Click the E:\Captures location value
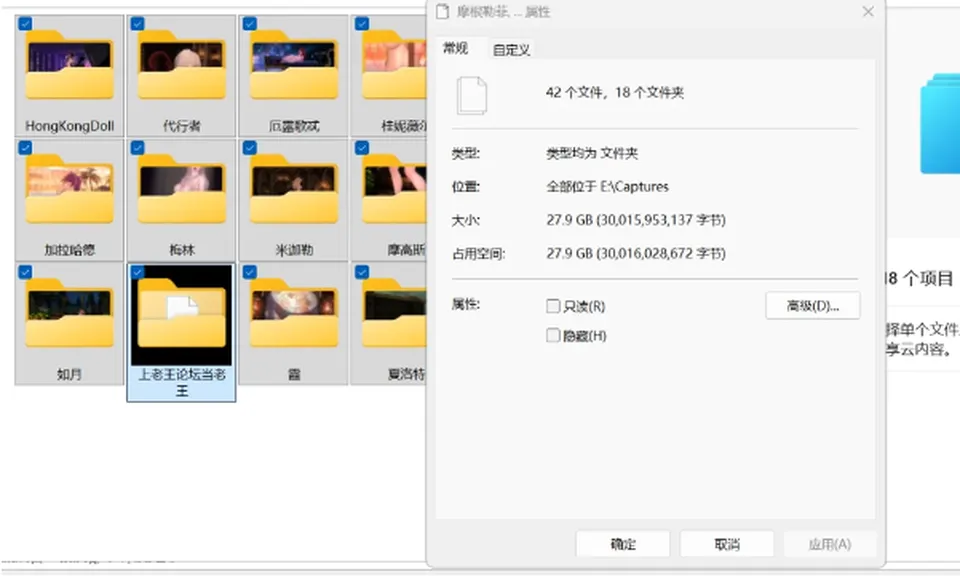 (634, 186)
